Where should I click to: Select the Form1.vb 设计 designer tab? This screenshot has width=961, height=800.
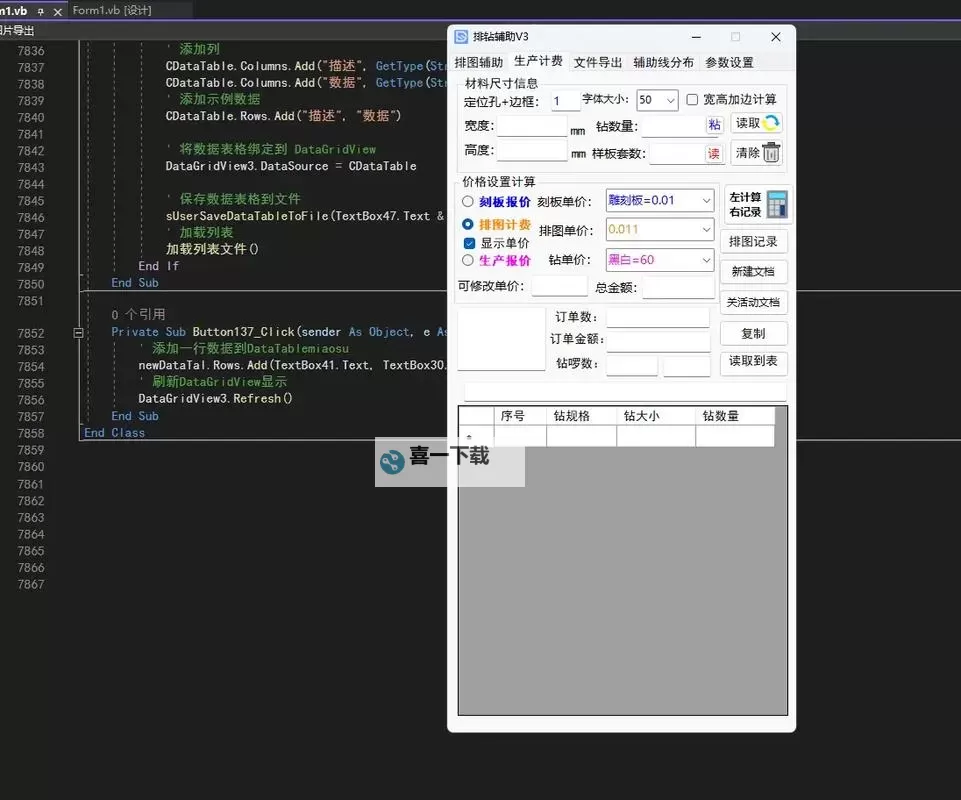[112, 11]
